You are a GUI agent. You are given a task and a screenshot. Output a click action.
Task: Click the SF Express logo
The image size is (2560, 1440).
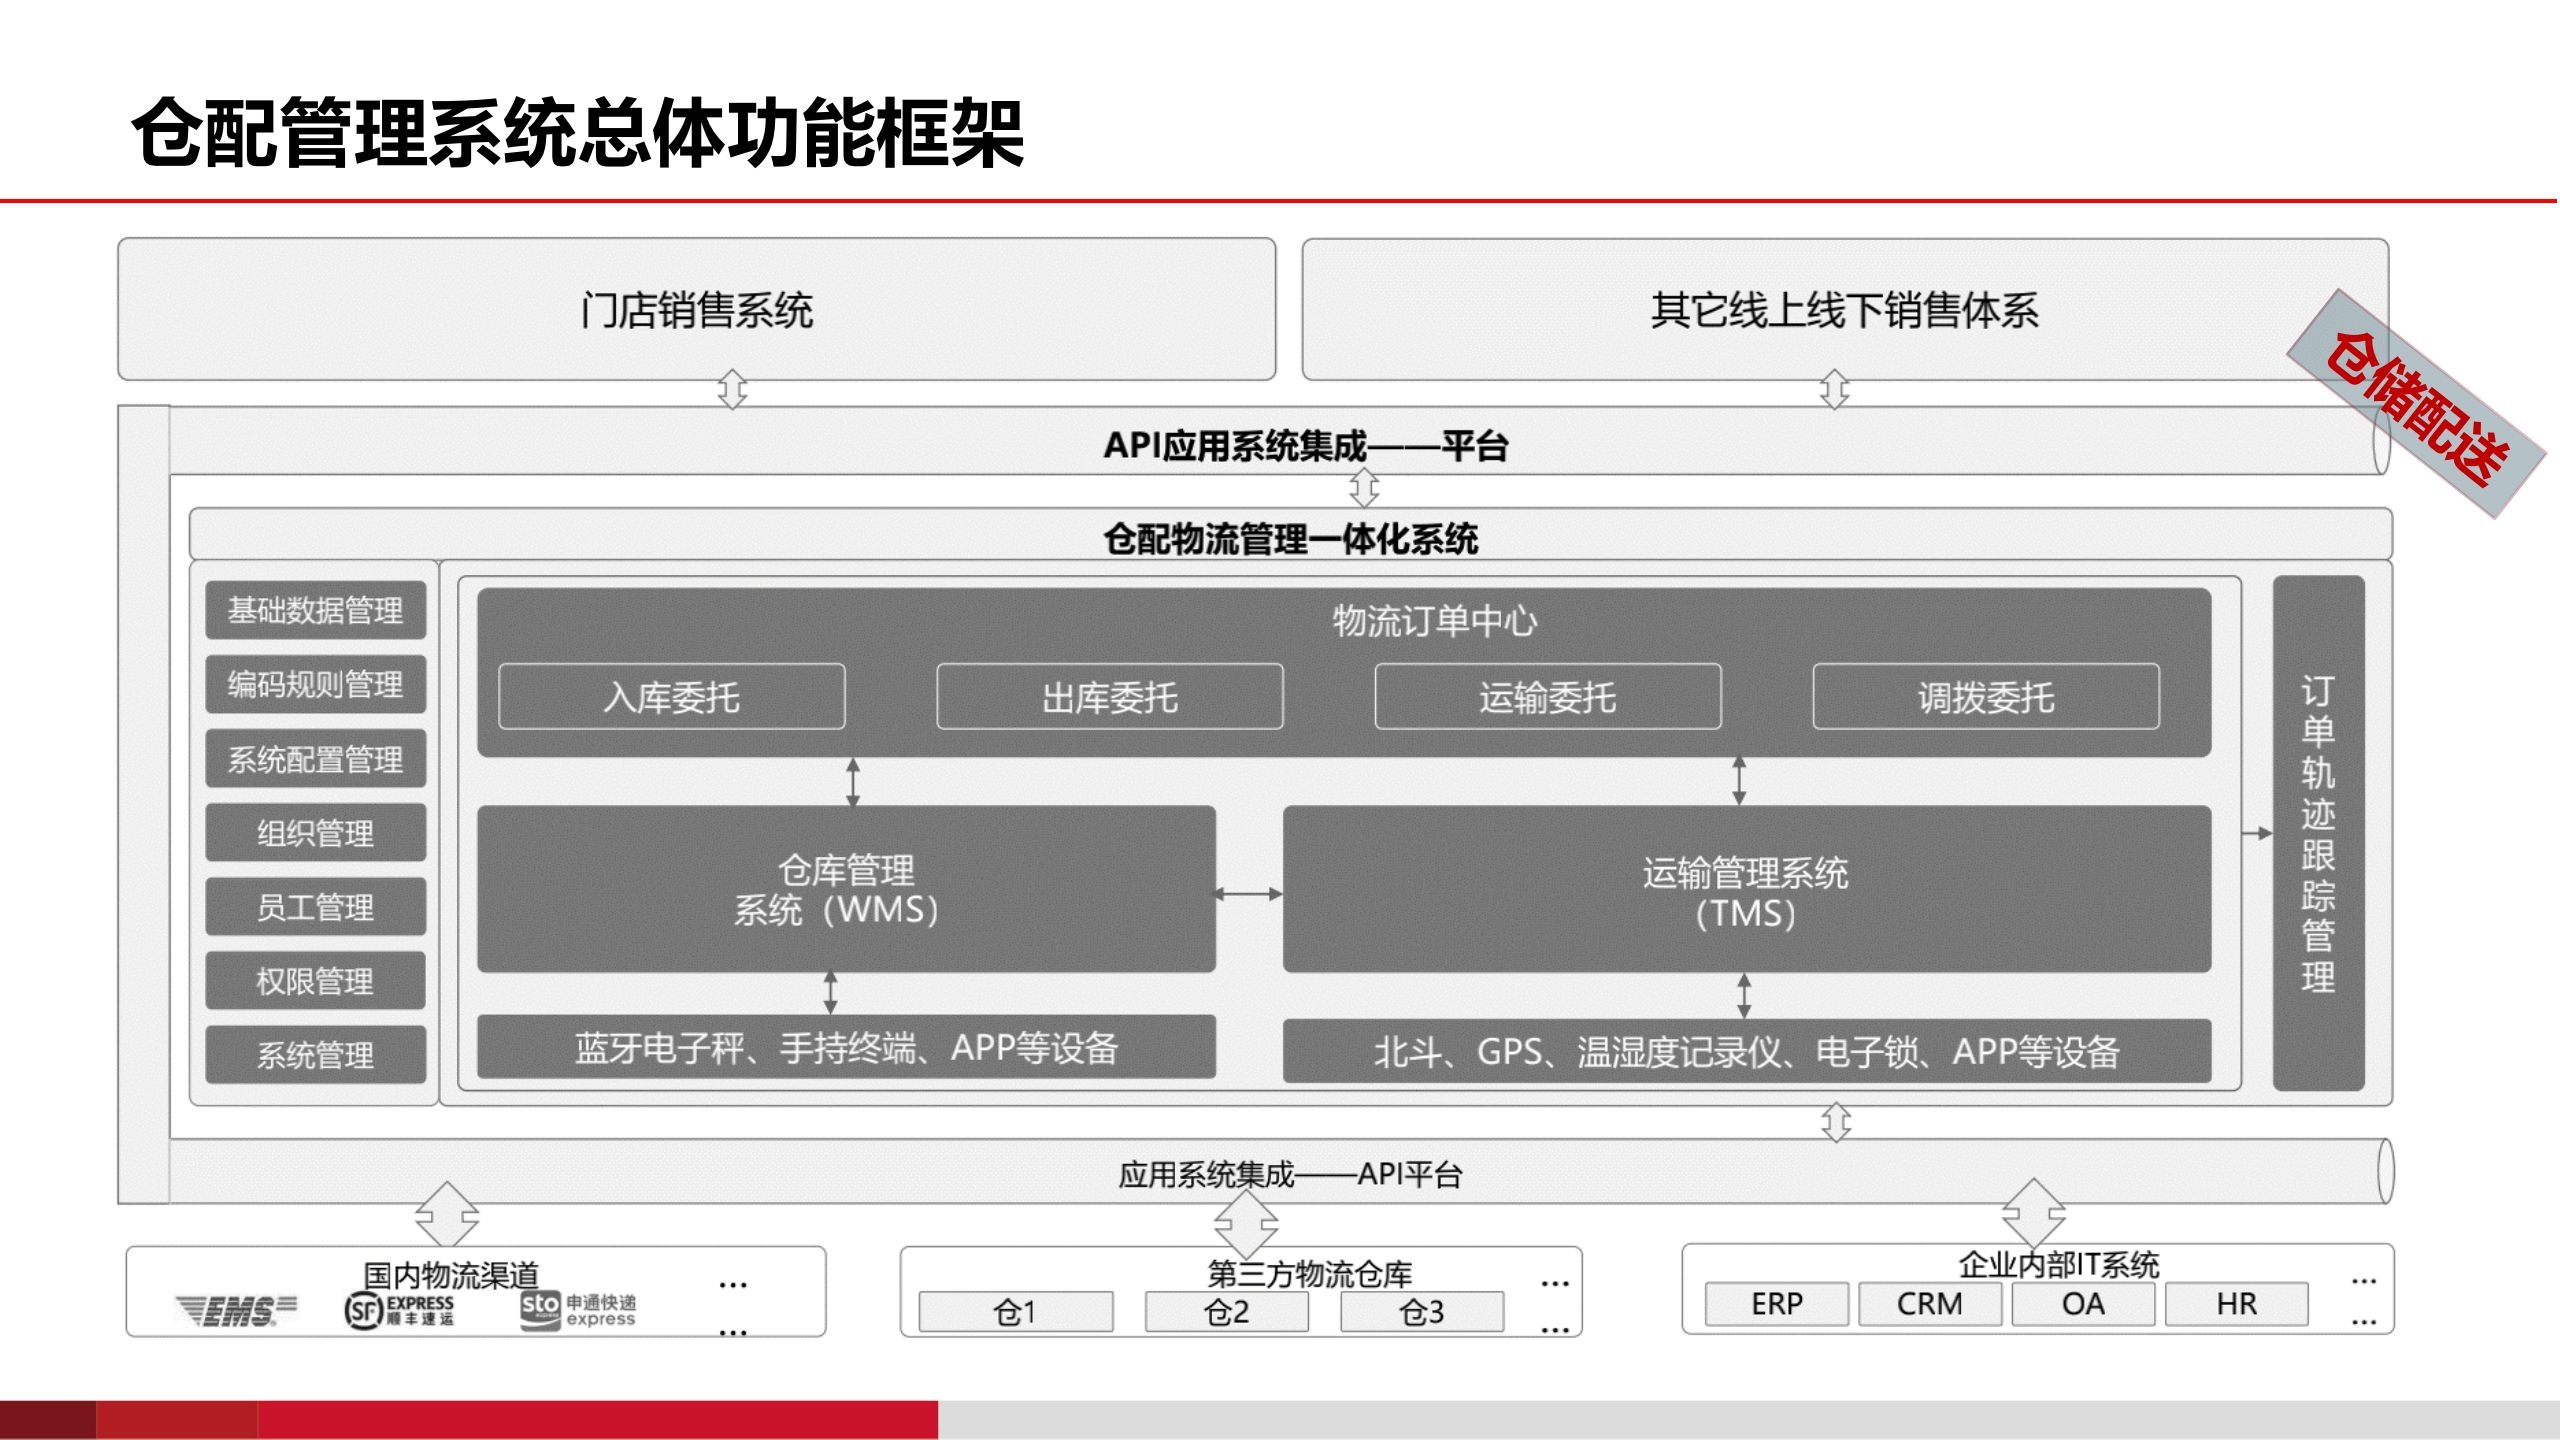click(399, 1310)
